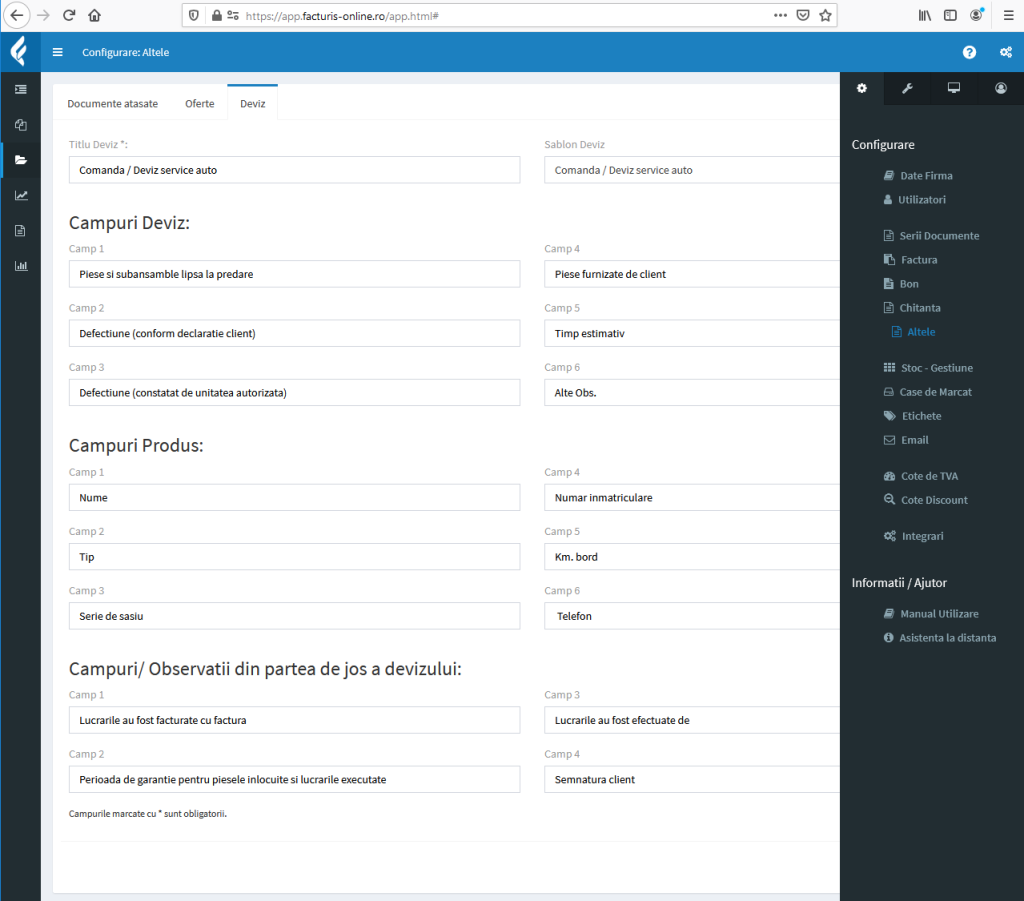Select the gear tab in right panel
1024x901 pixels.
tap(862, 88)
